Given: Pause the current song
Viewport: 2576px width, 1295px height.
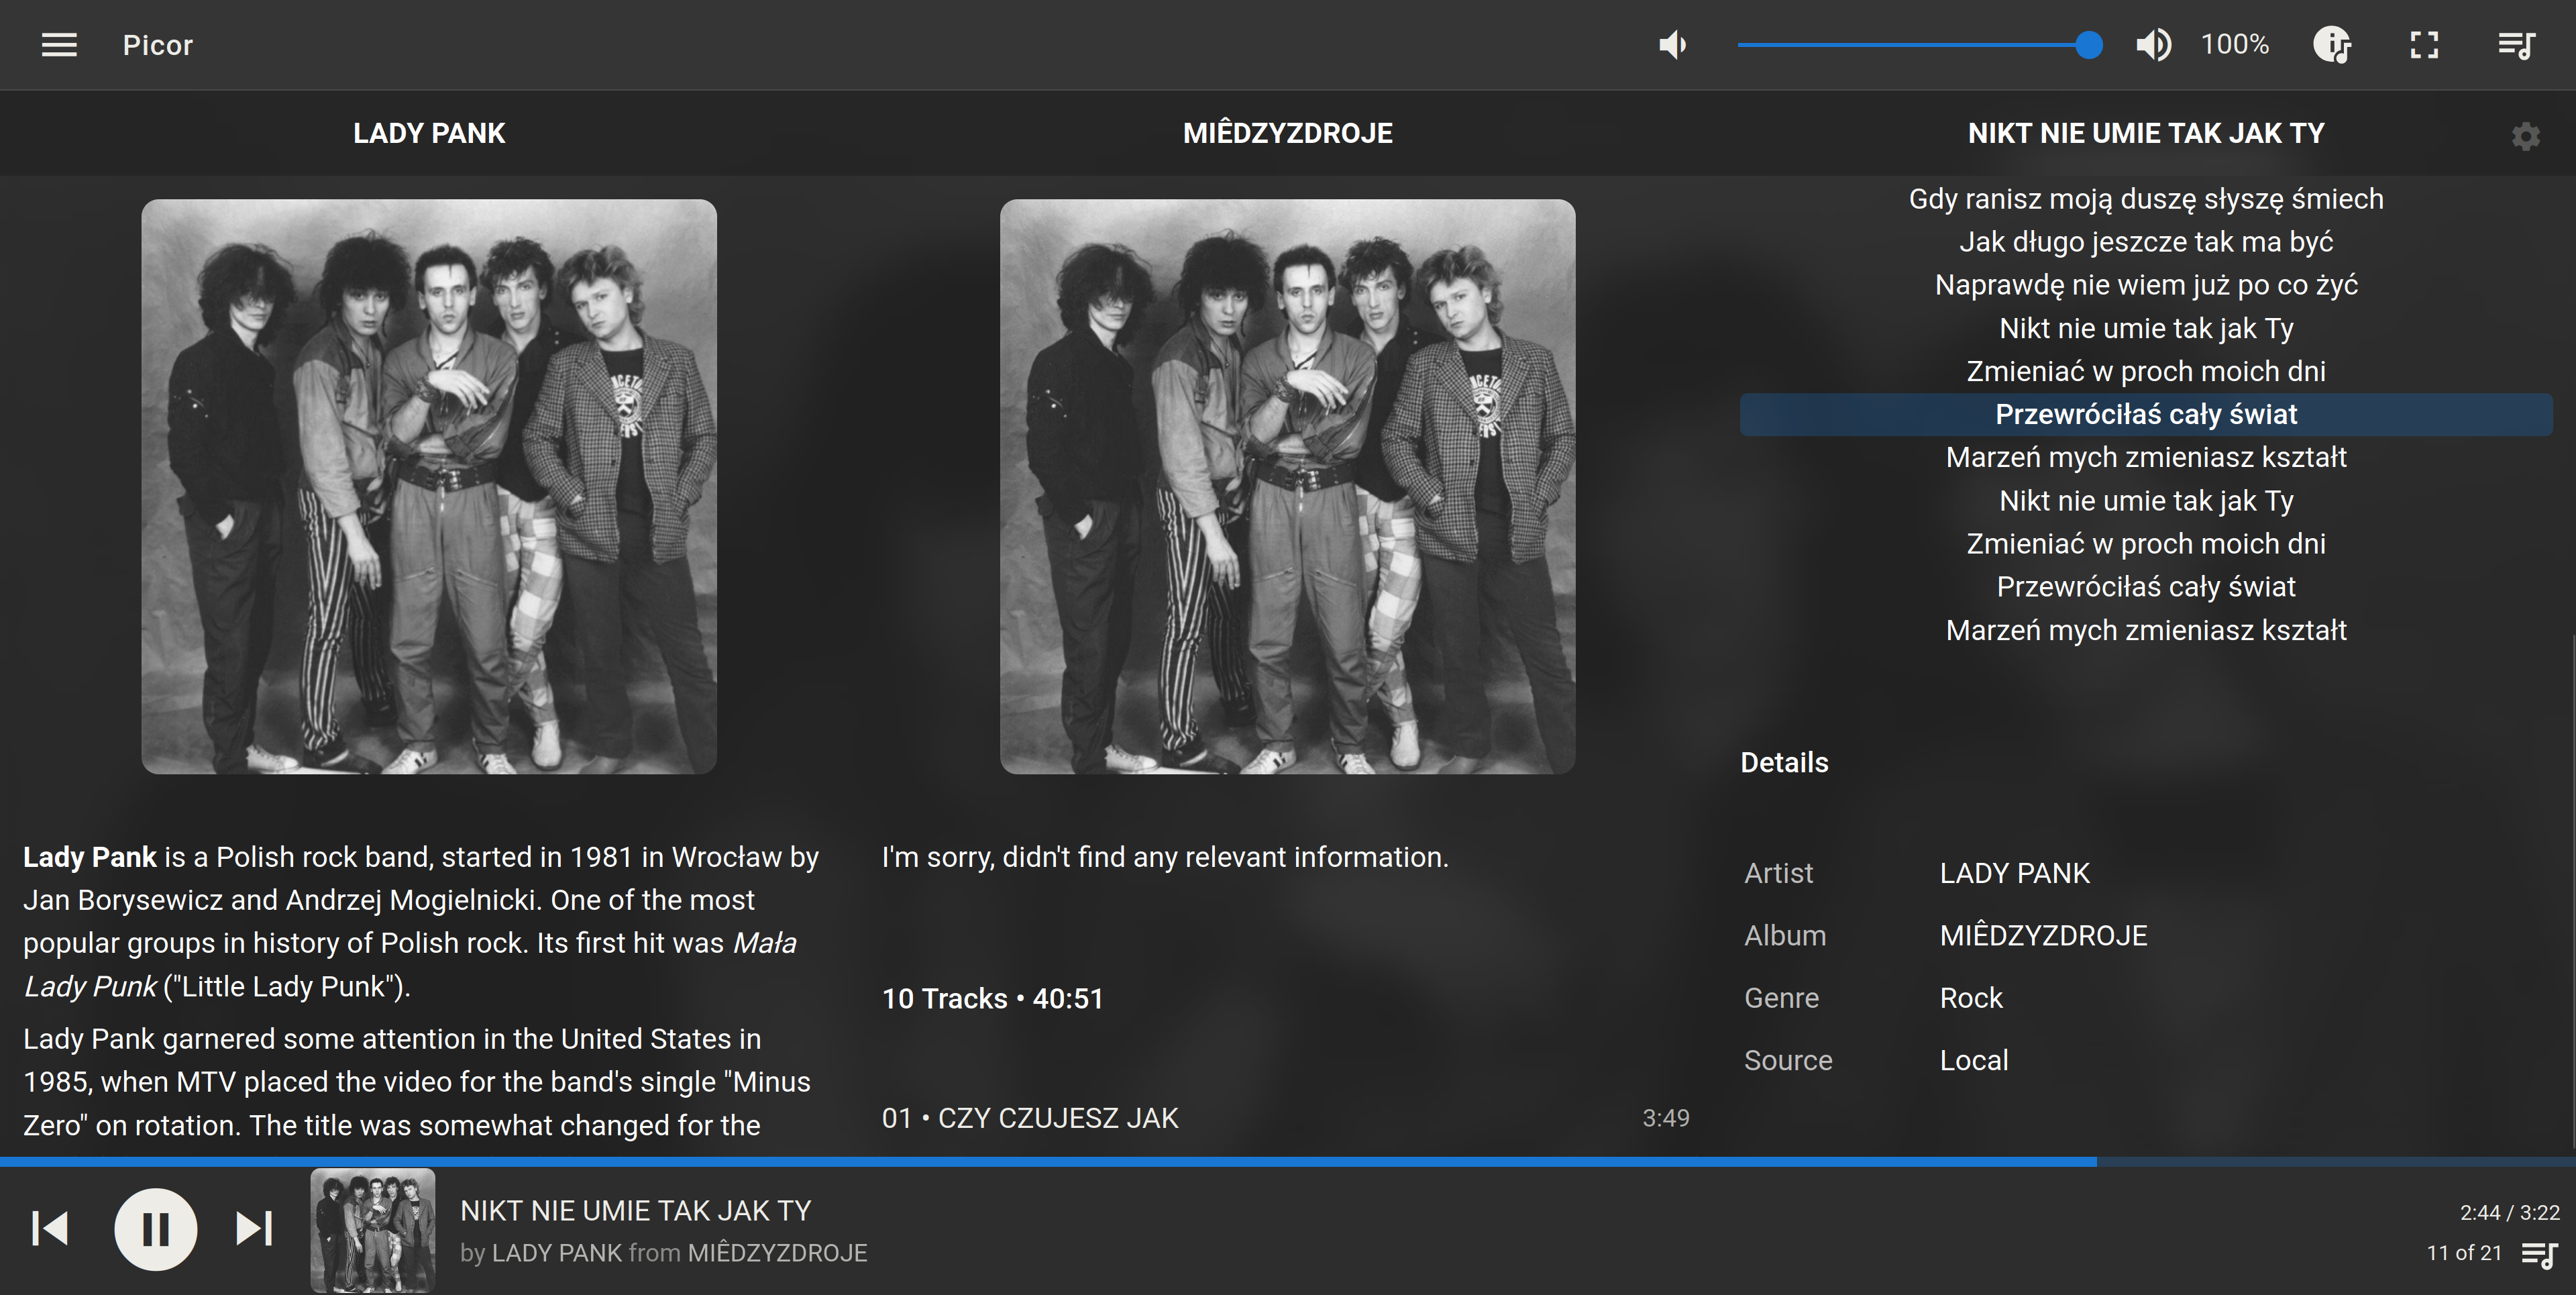Looking at the screenshot, I should coord(155,1229).
